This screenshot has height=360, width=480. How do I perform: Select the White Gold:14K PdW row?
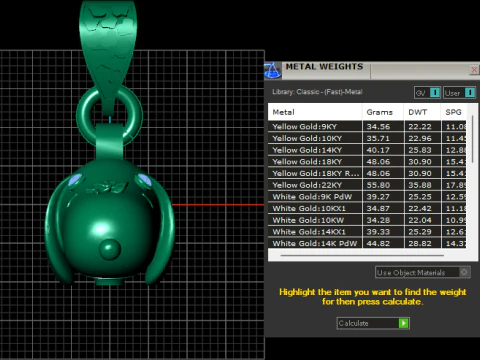click(x=367, y=243)
